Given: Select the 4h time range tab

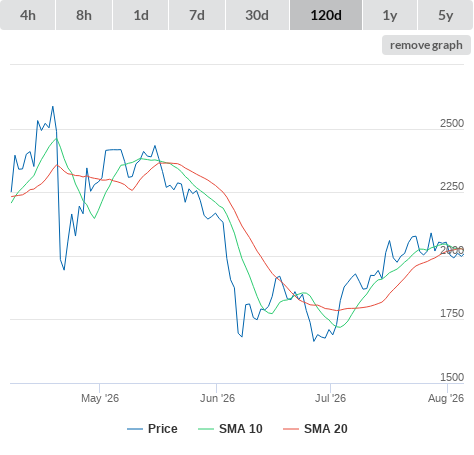Looking at the screenshot, I should [28, 15].
